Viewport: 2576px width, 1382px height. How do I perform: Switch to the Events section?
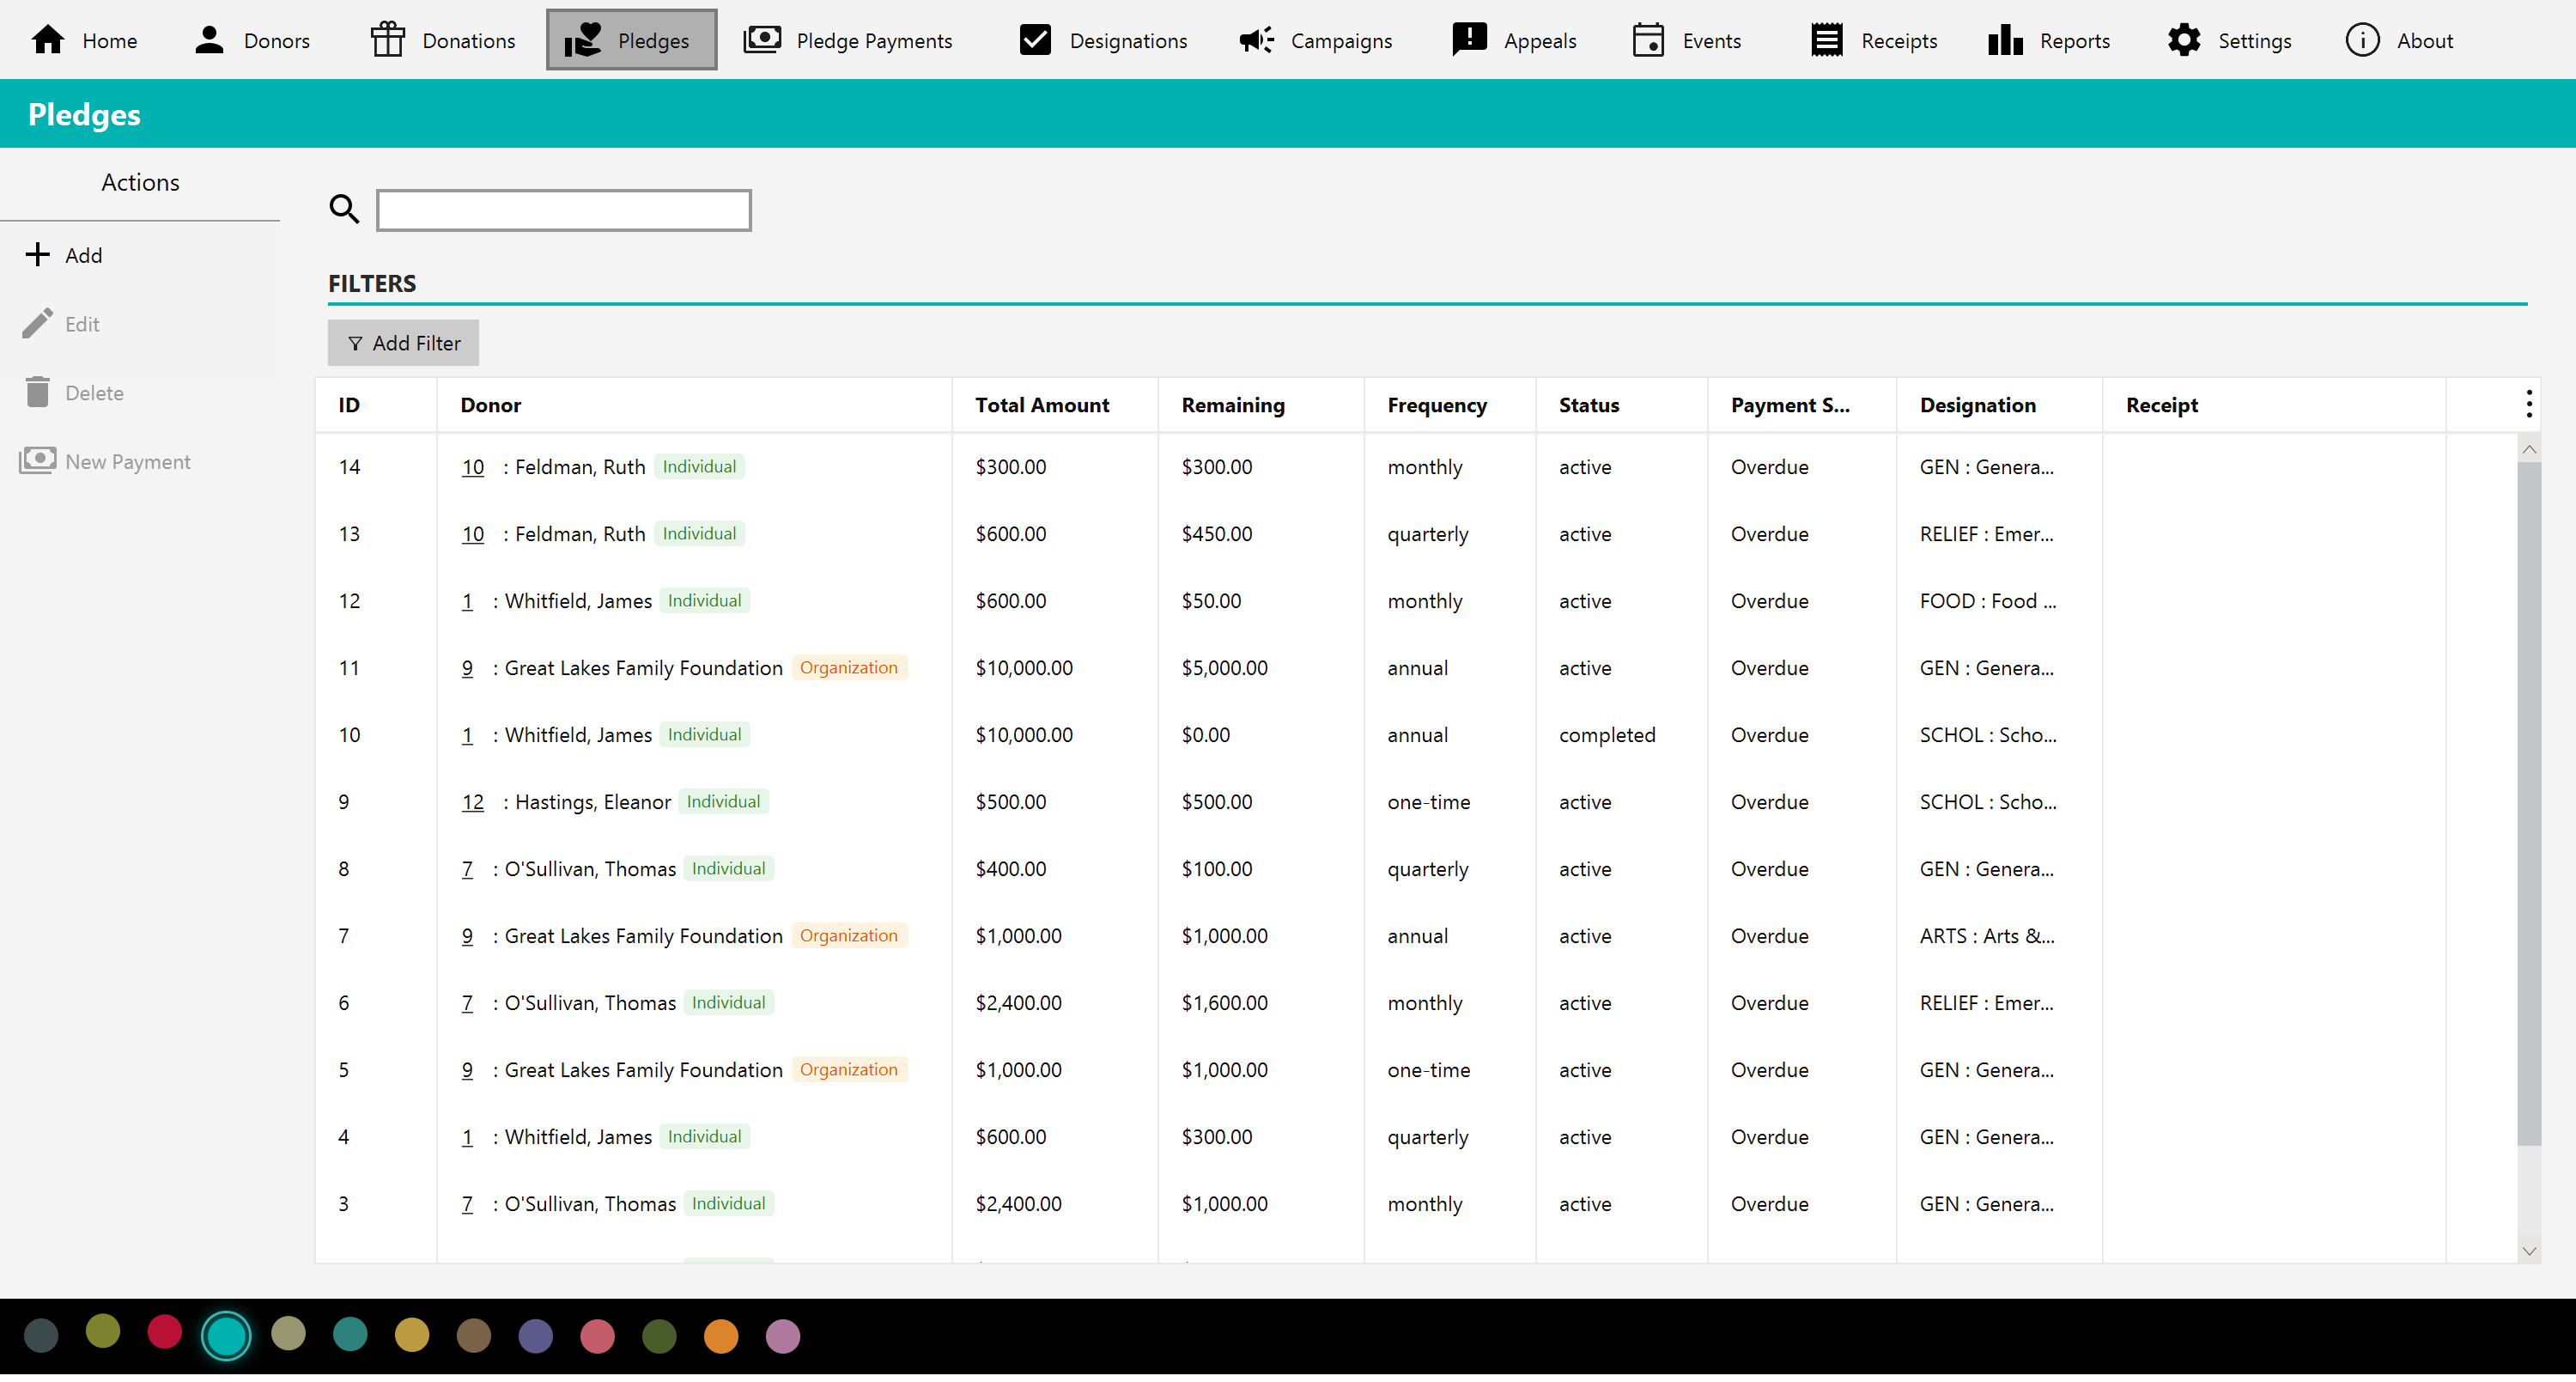[x=1687, y=40]
